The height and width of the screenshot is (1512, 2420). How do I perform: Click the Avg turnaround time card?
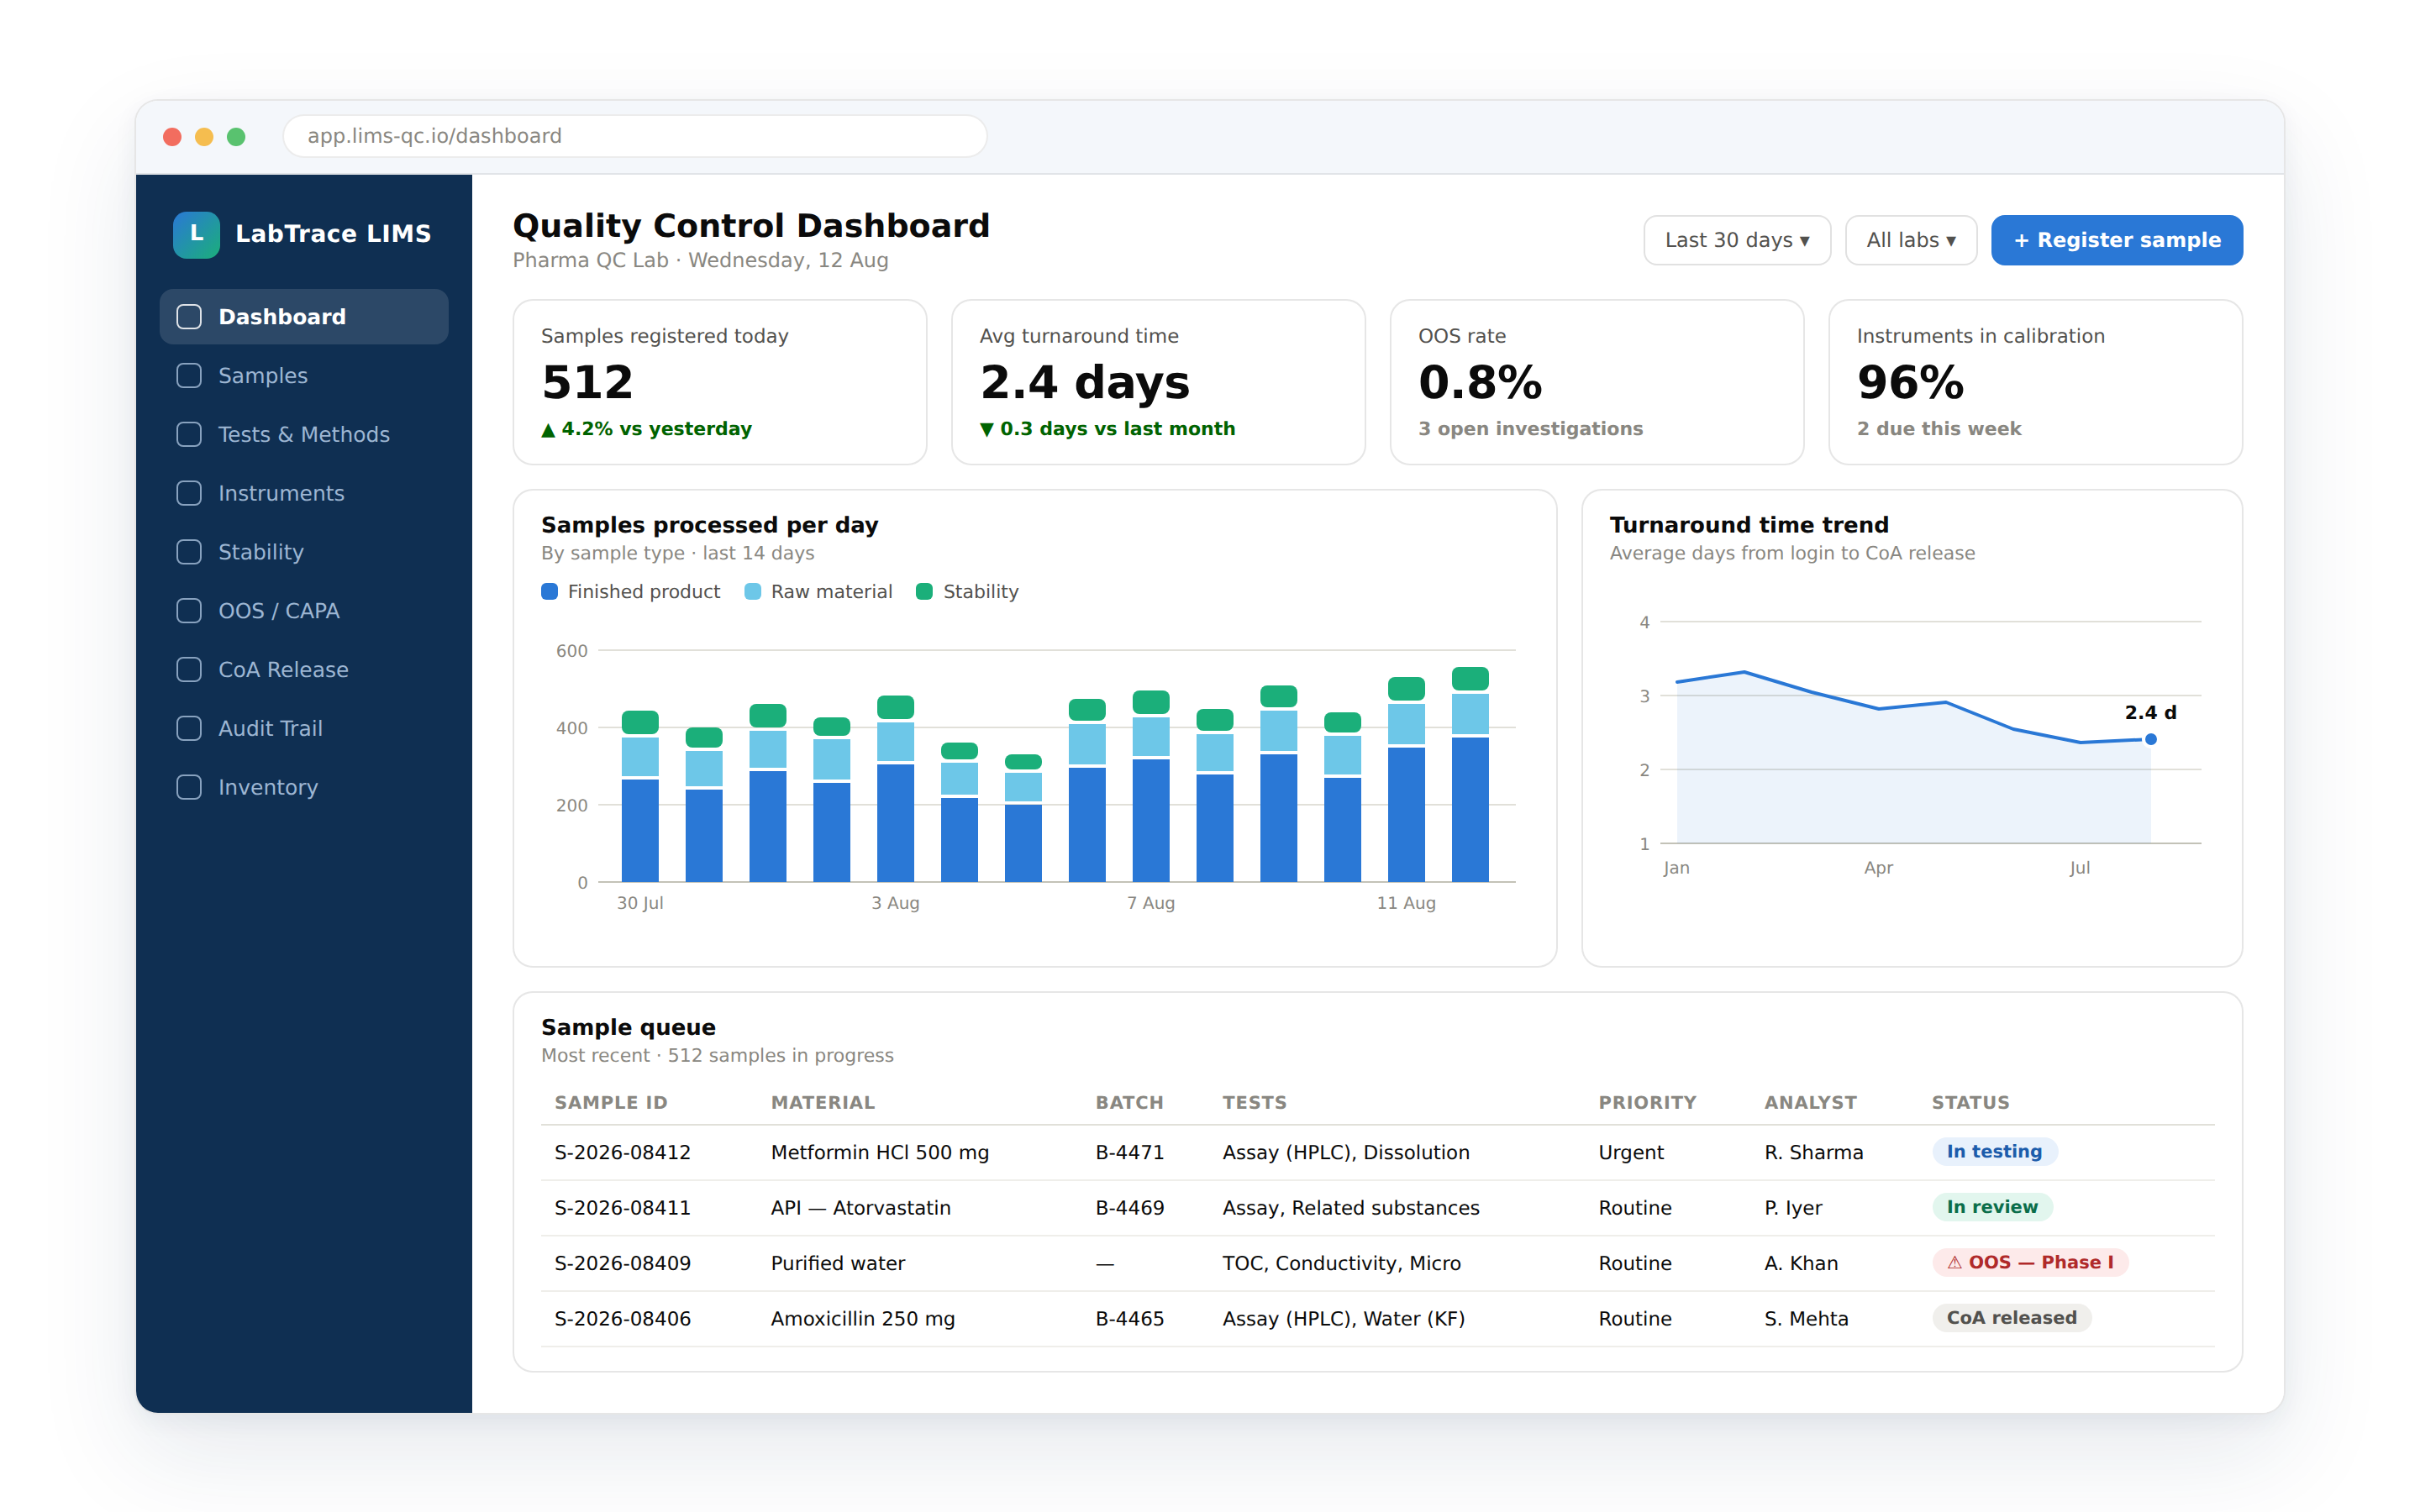(x=1158, y=382)
